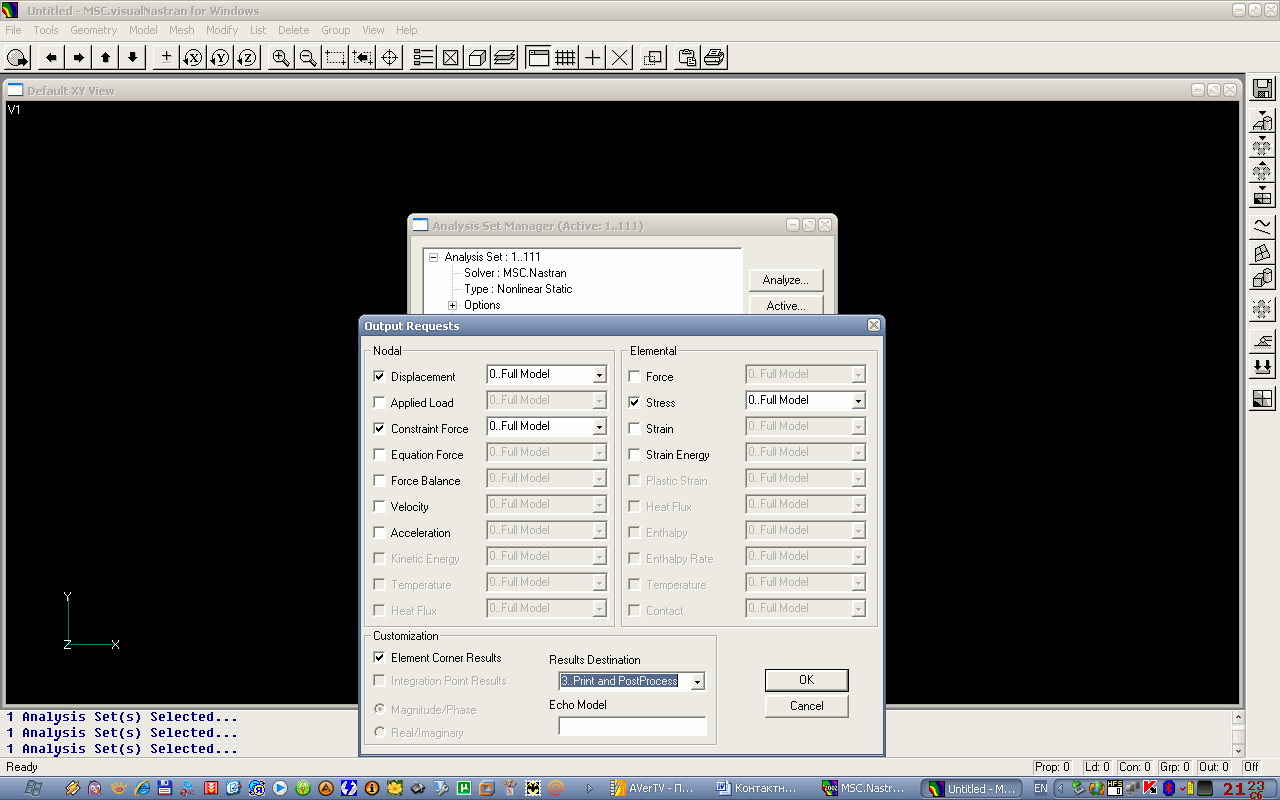Click Active... in Analysis Set Manager
1280x800 pixels.
point(786,305)
